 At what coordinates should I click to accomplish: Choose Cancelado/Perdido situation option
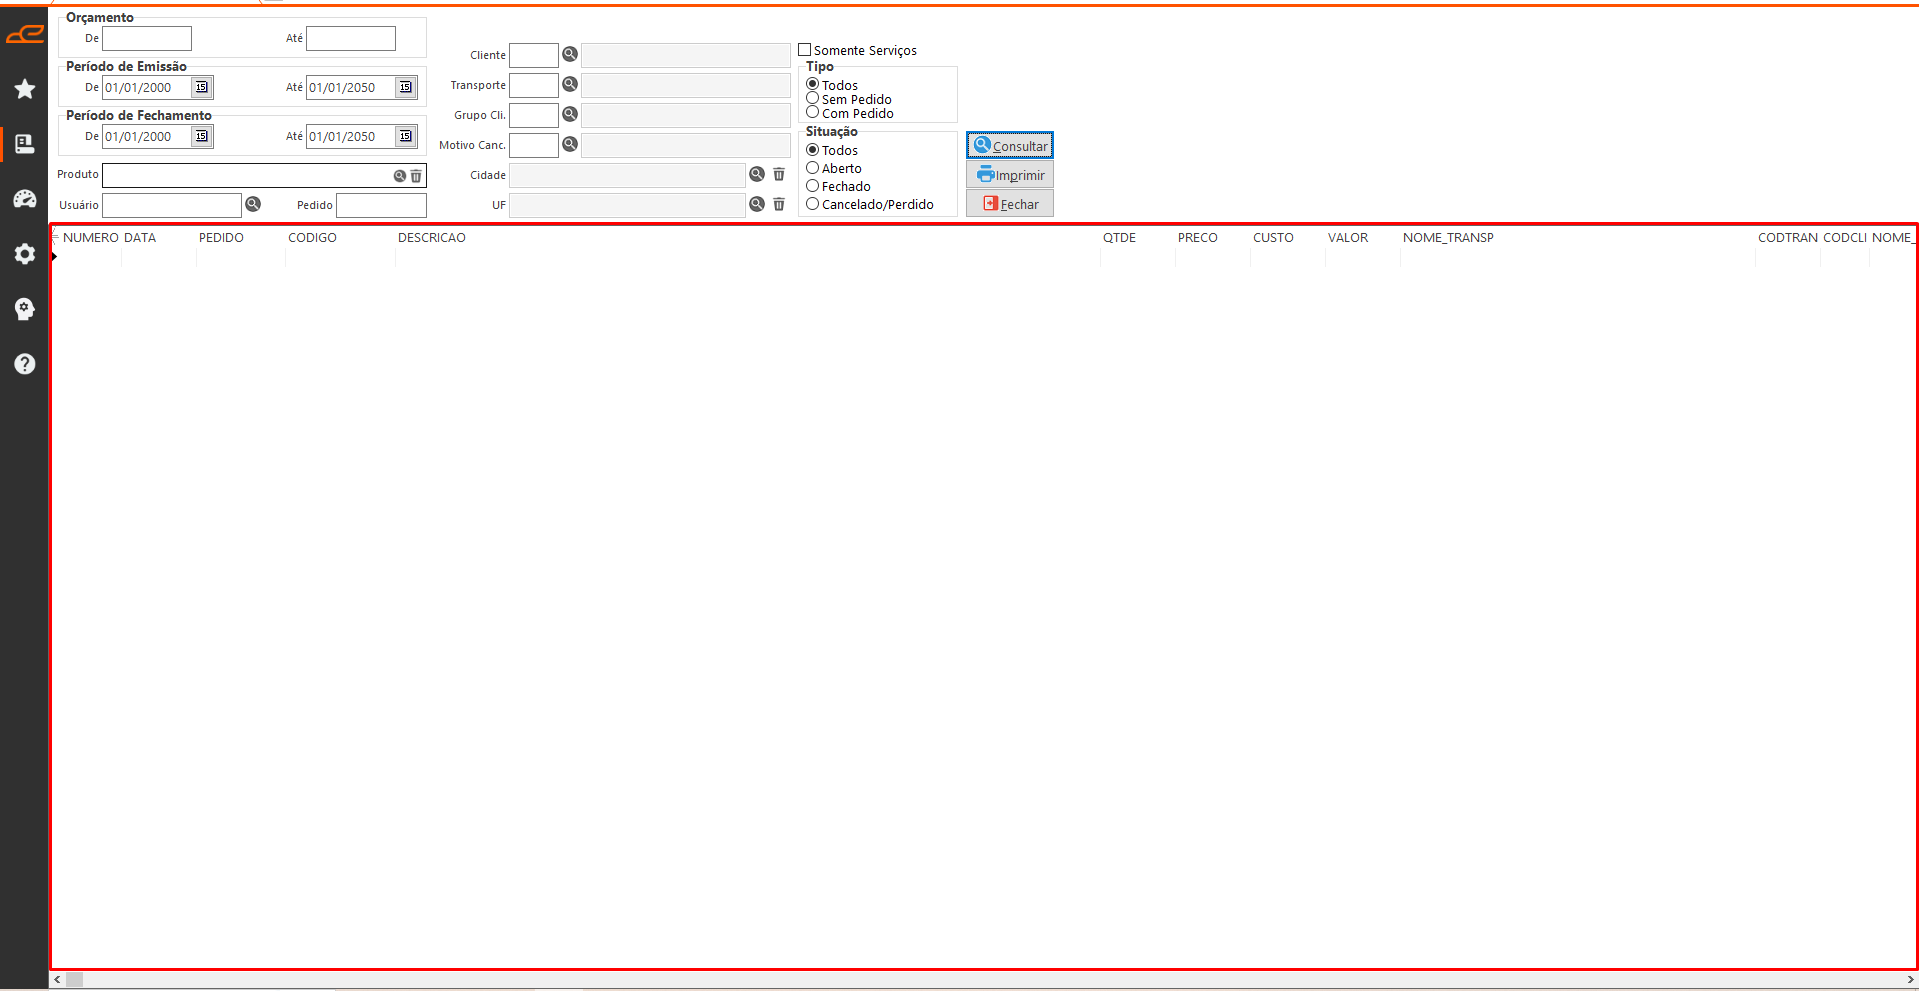pos(813,204)
